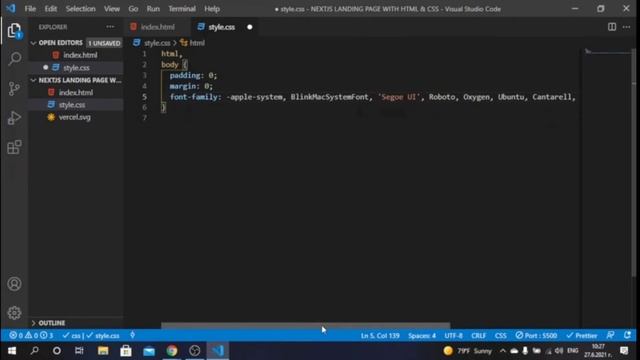Image resolution: width=640 pixels, height=360 pixels.
Task: Click the css | style.css status item
Action: click(91, 336)
